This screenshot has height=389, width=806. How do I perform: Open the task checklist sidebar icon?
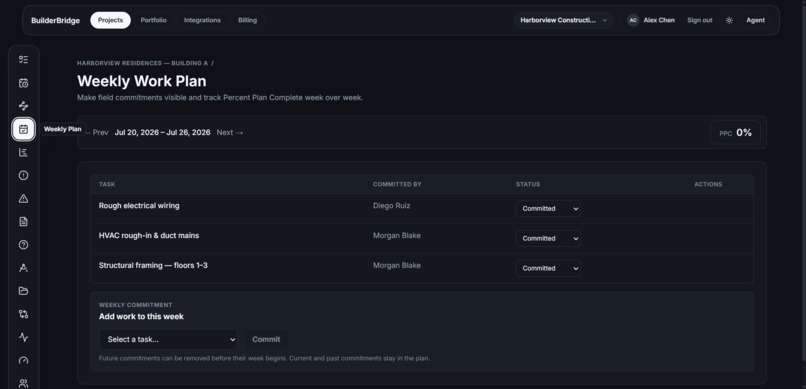tap(23, 60)
